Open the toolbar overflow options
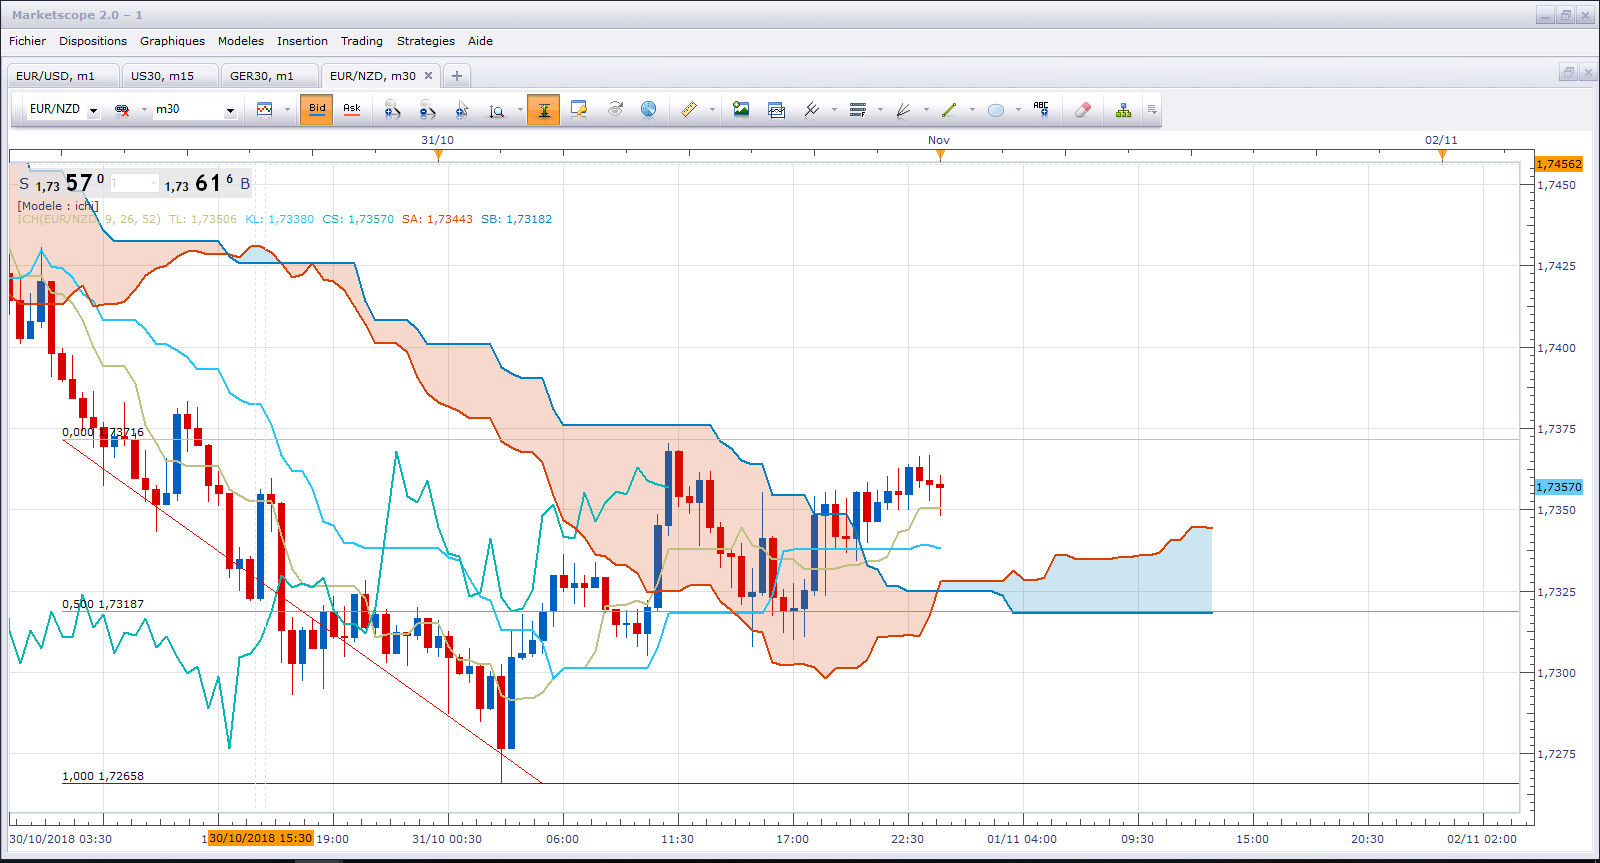 click(x=1152, y=110)
